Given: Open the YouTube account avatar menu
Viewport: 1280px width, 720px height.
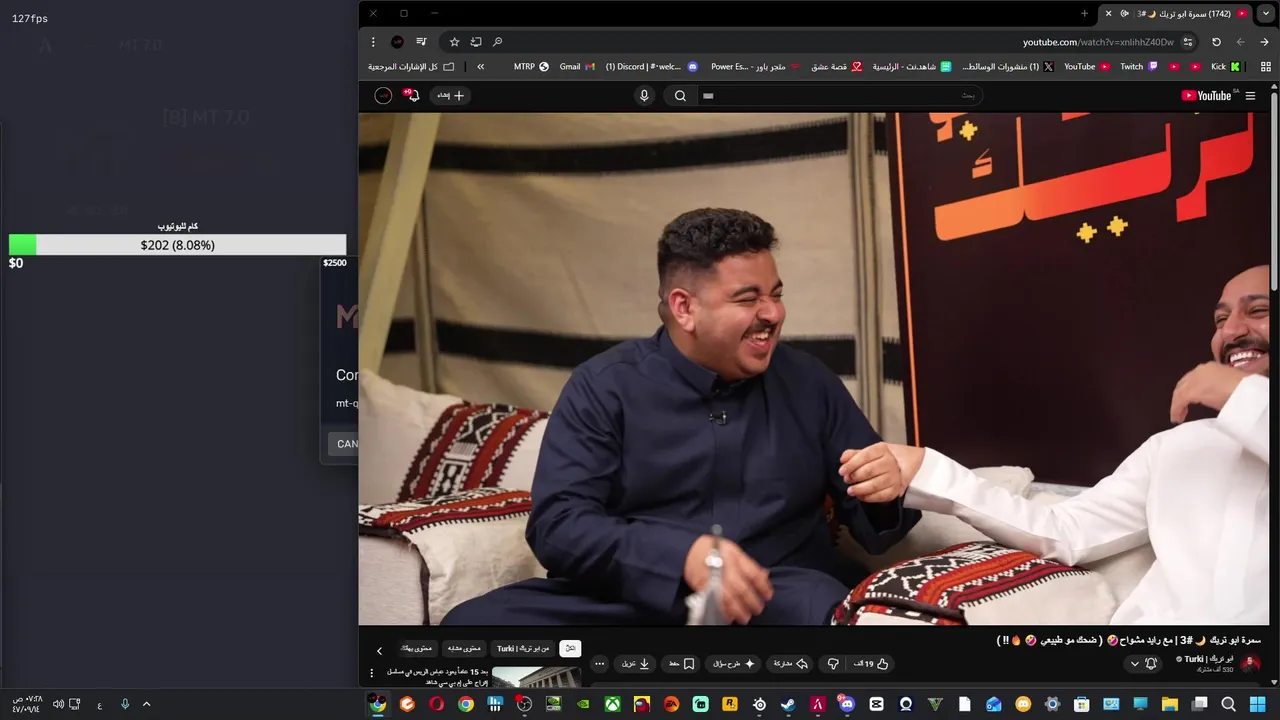Looking at the screenshot, I should click(383, 96).
